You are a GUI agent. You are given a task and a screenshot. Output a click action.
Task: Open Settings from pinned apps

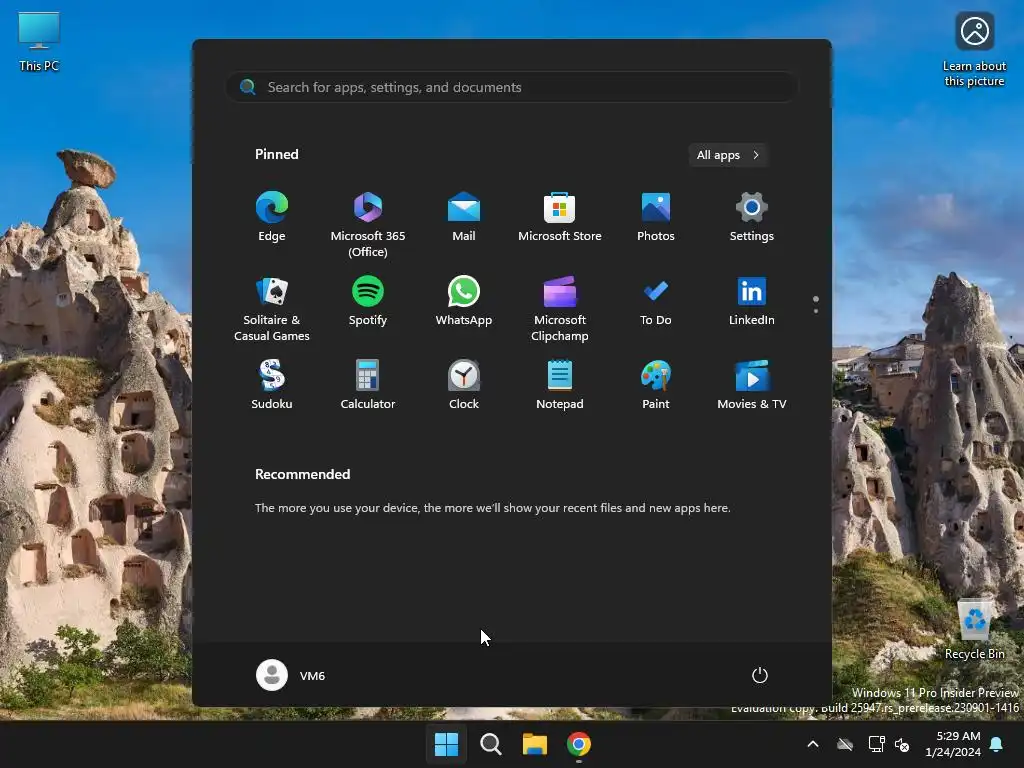[752, 217]
